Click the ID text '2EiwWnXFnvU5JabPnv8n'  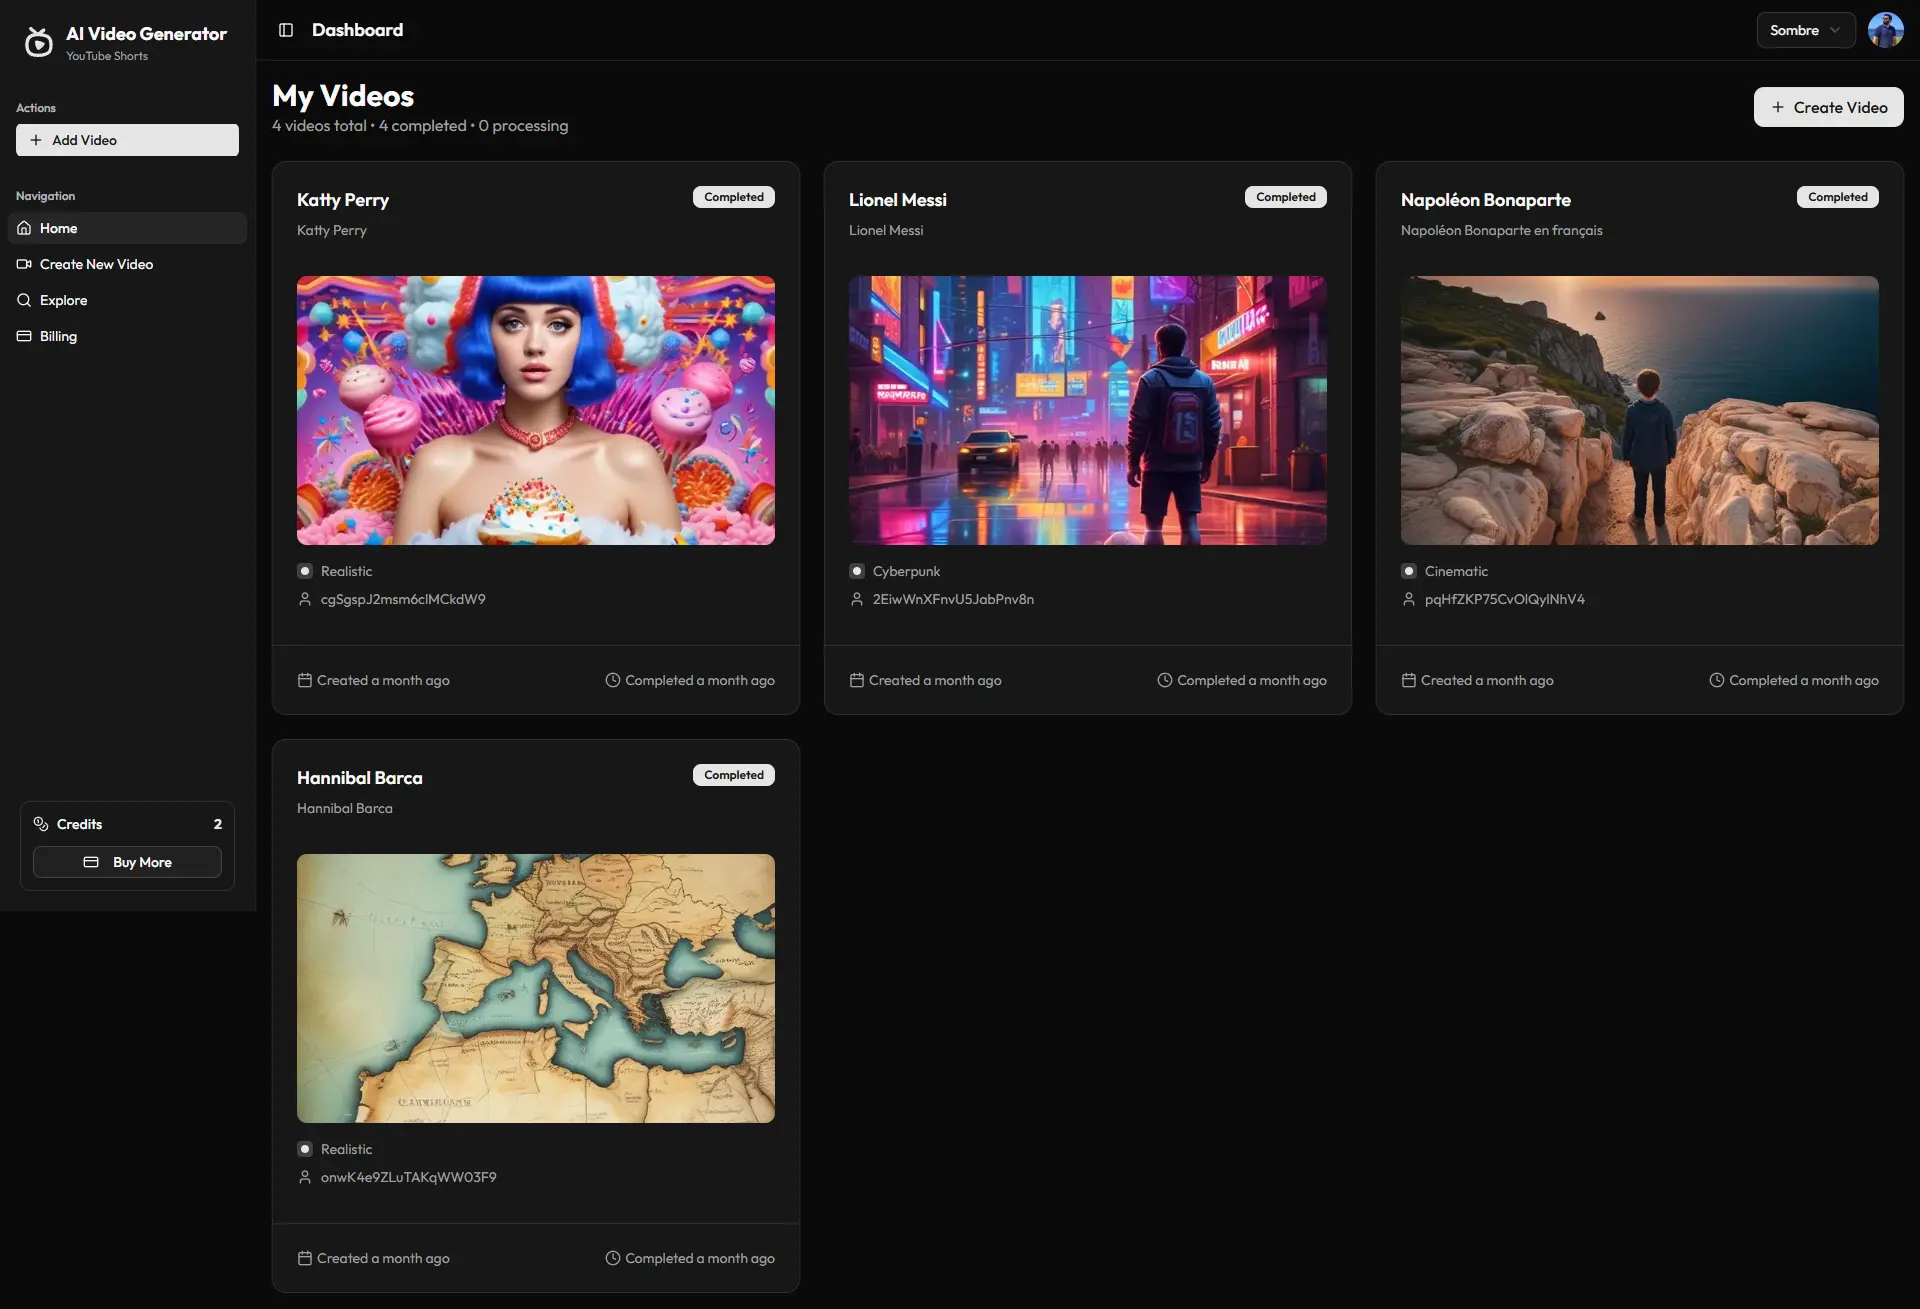tap(953, 599)
